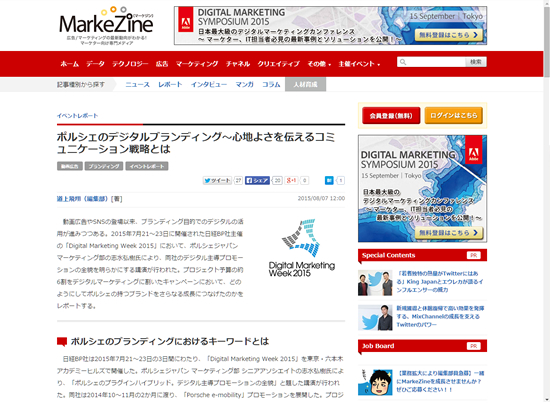
Task: Click the MarkeZine logo
Action: coord(106,26)
